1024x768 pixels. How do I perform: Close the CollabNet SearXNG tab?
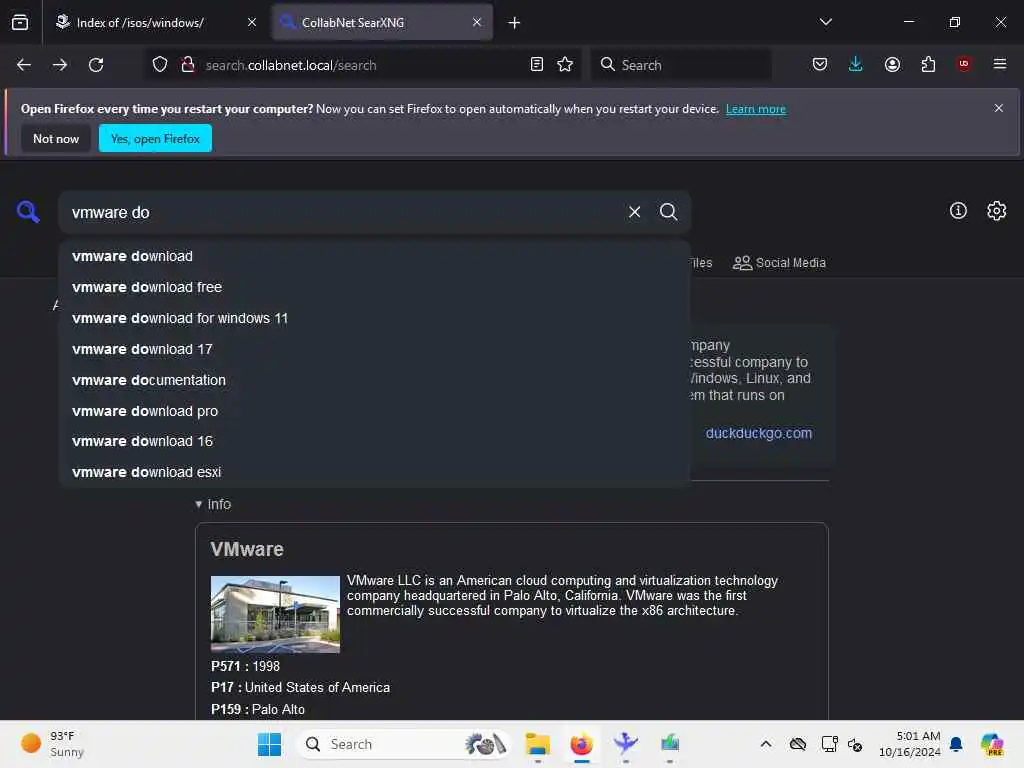[477, 22]
